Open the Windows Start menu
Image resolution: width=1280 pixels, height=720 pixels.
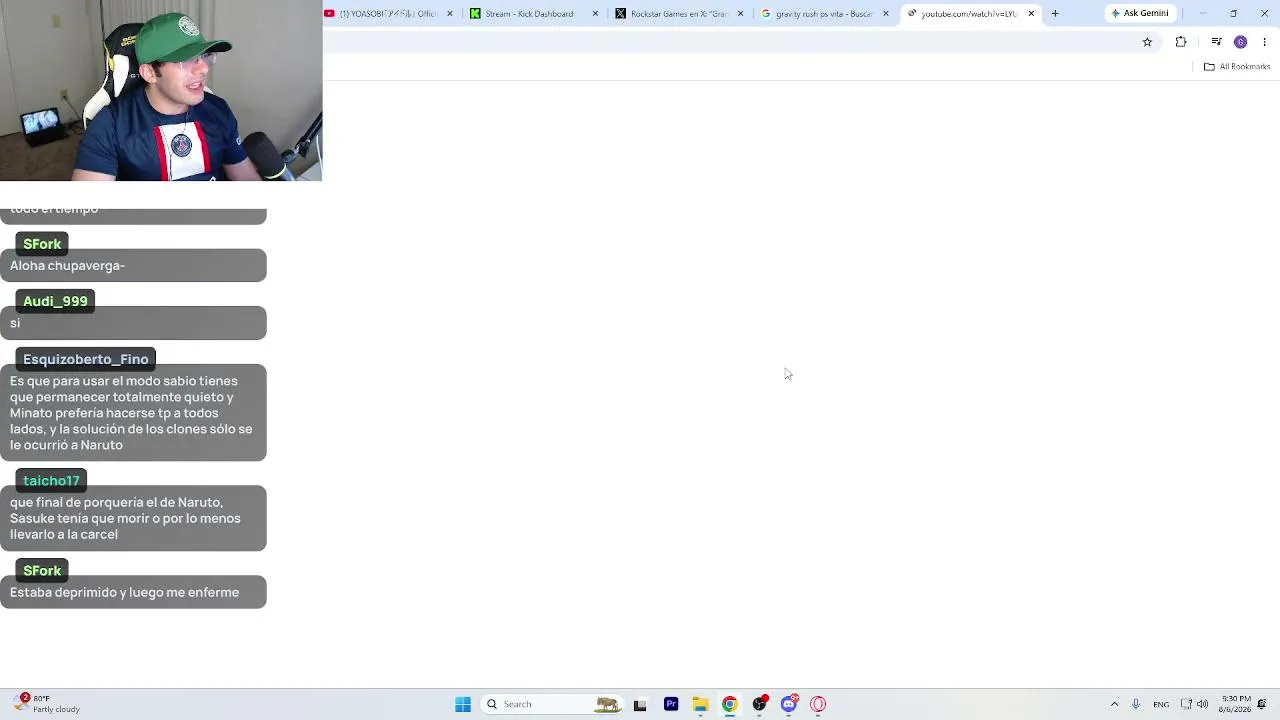463,704
